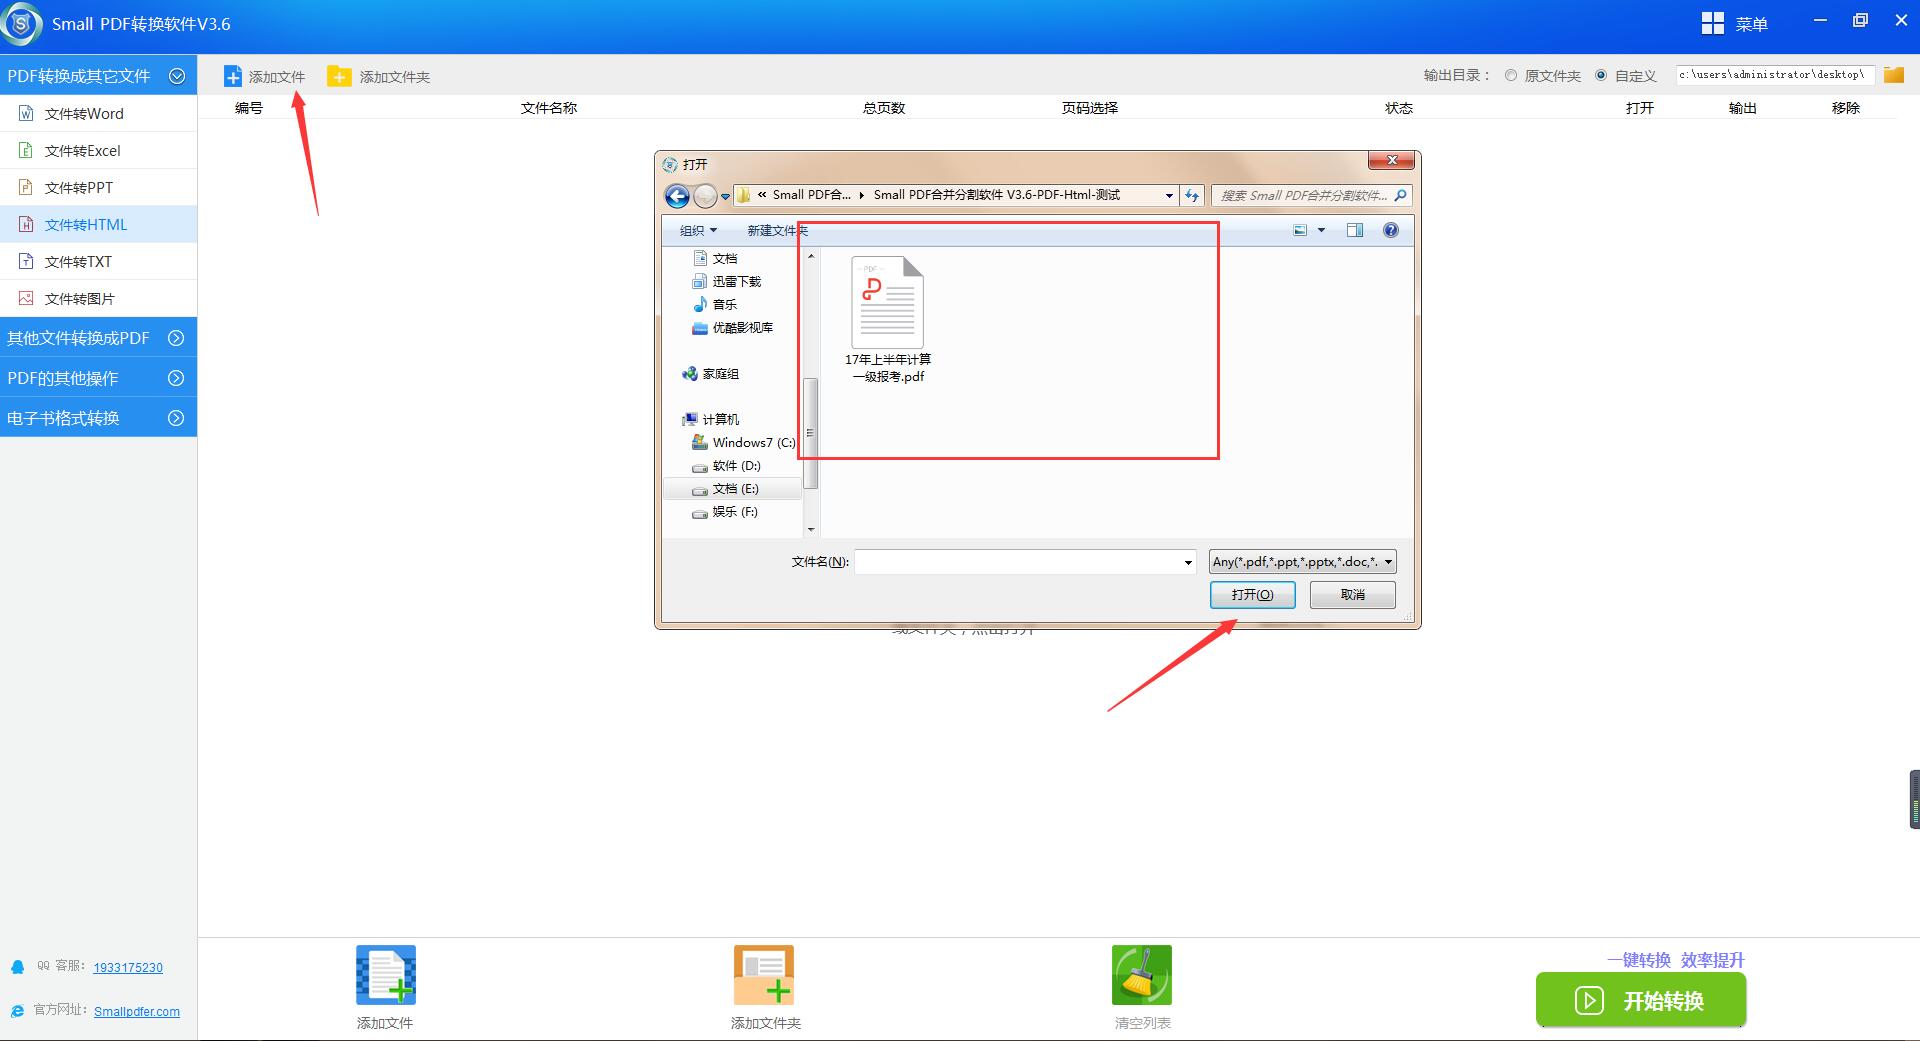Viewport: 1920px width, 1041px height.
Task: Expand PDF的其他操作 section
Action: point(176,378)
